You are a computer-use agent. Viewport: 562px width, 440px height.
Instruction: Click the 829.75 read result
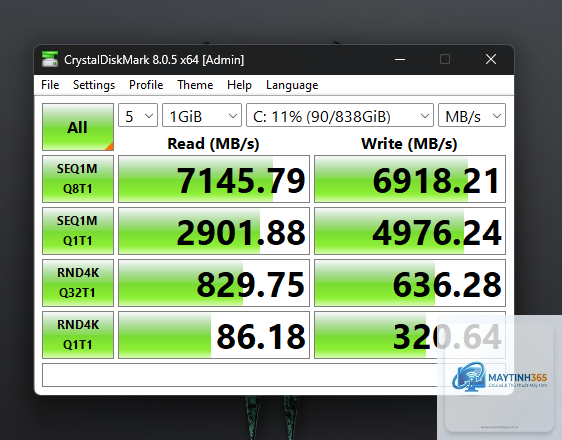pyautogui.click(x=214, y=283)
